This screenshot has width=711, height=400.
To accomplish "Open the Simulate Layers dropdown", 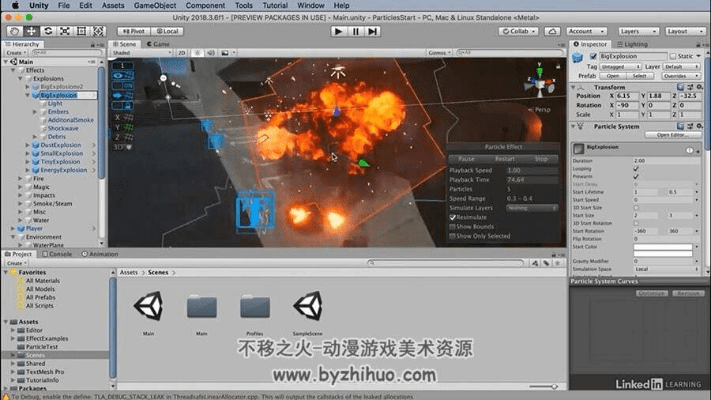I will [531, 208].
